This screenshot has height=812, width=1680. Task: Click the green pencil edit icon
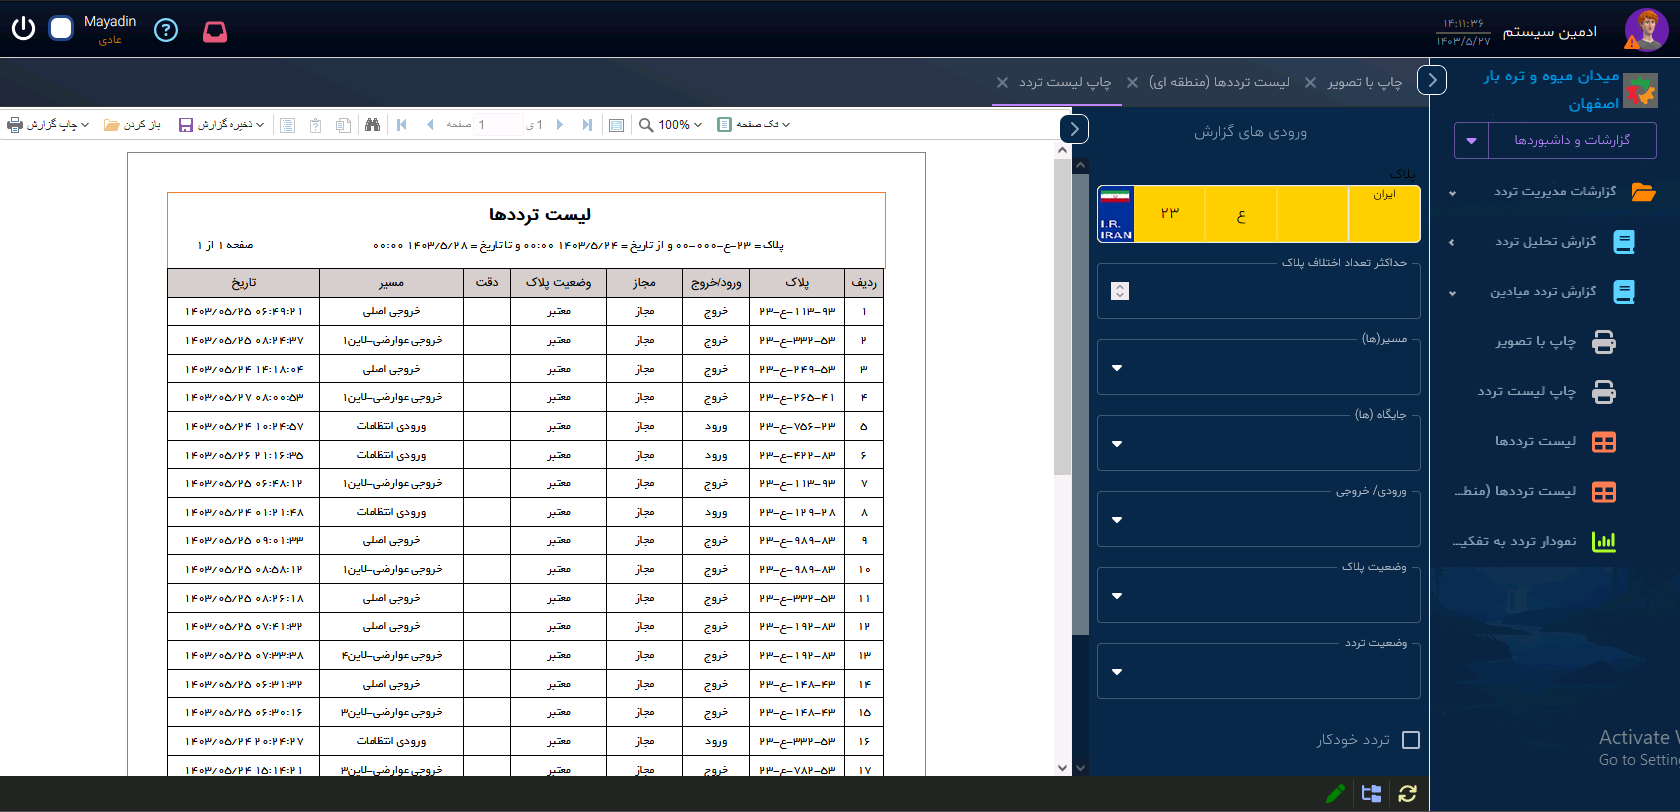click(1335, 793)
